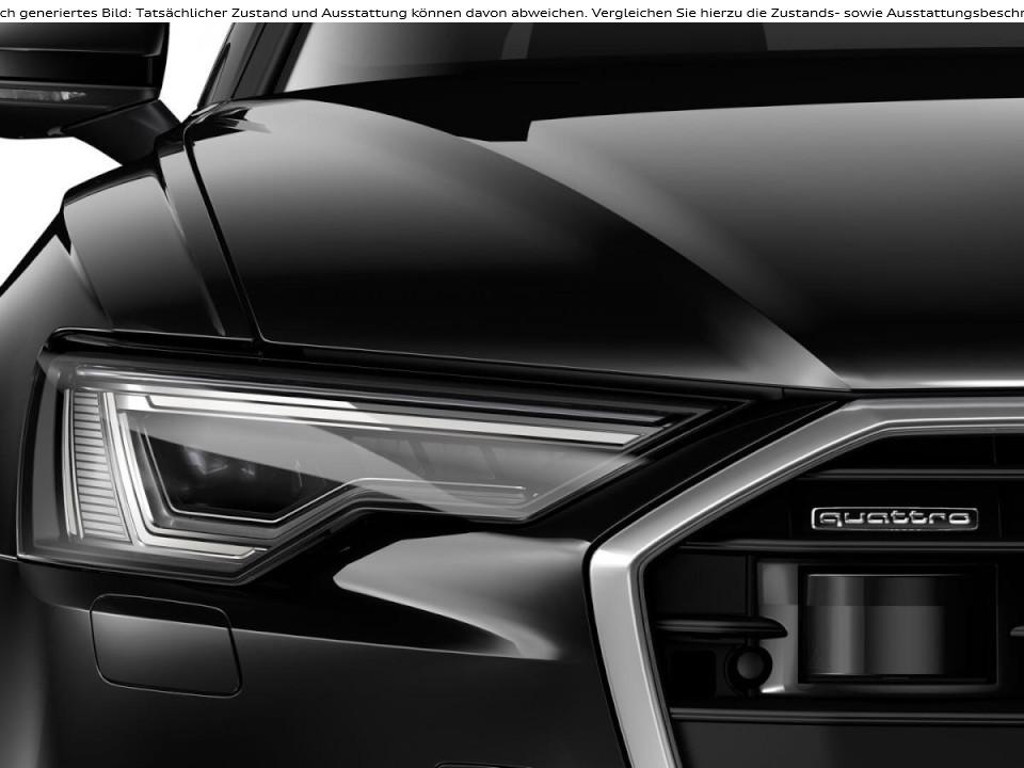Click the windshield at the top
The image size is (1024, 768).
[x=650, y=50]
